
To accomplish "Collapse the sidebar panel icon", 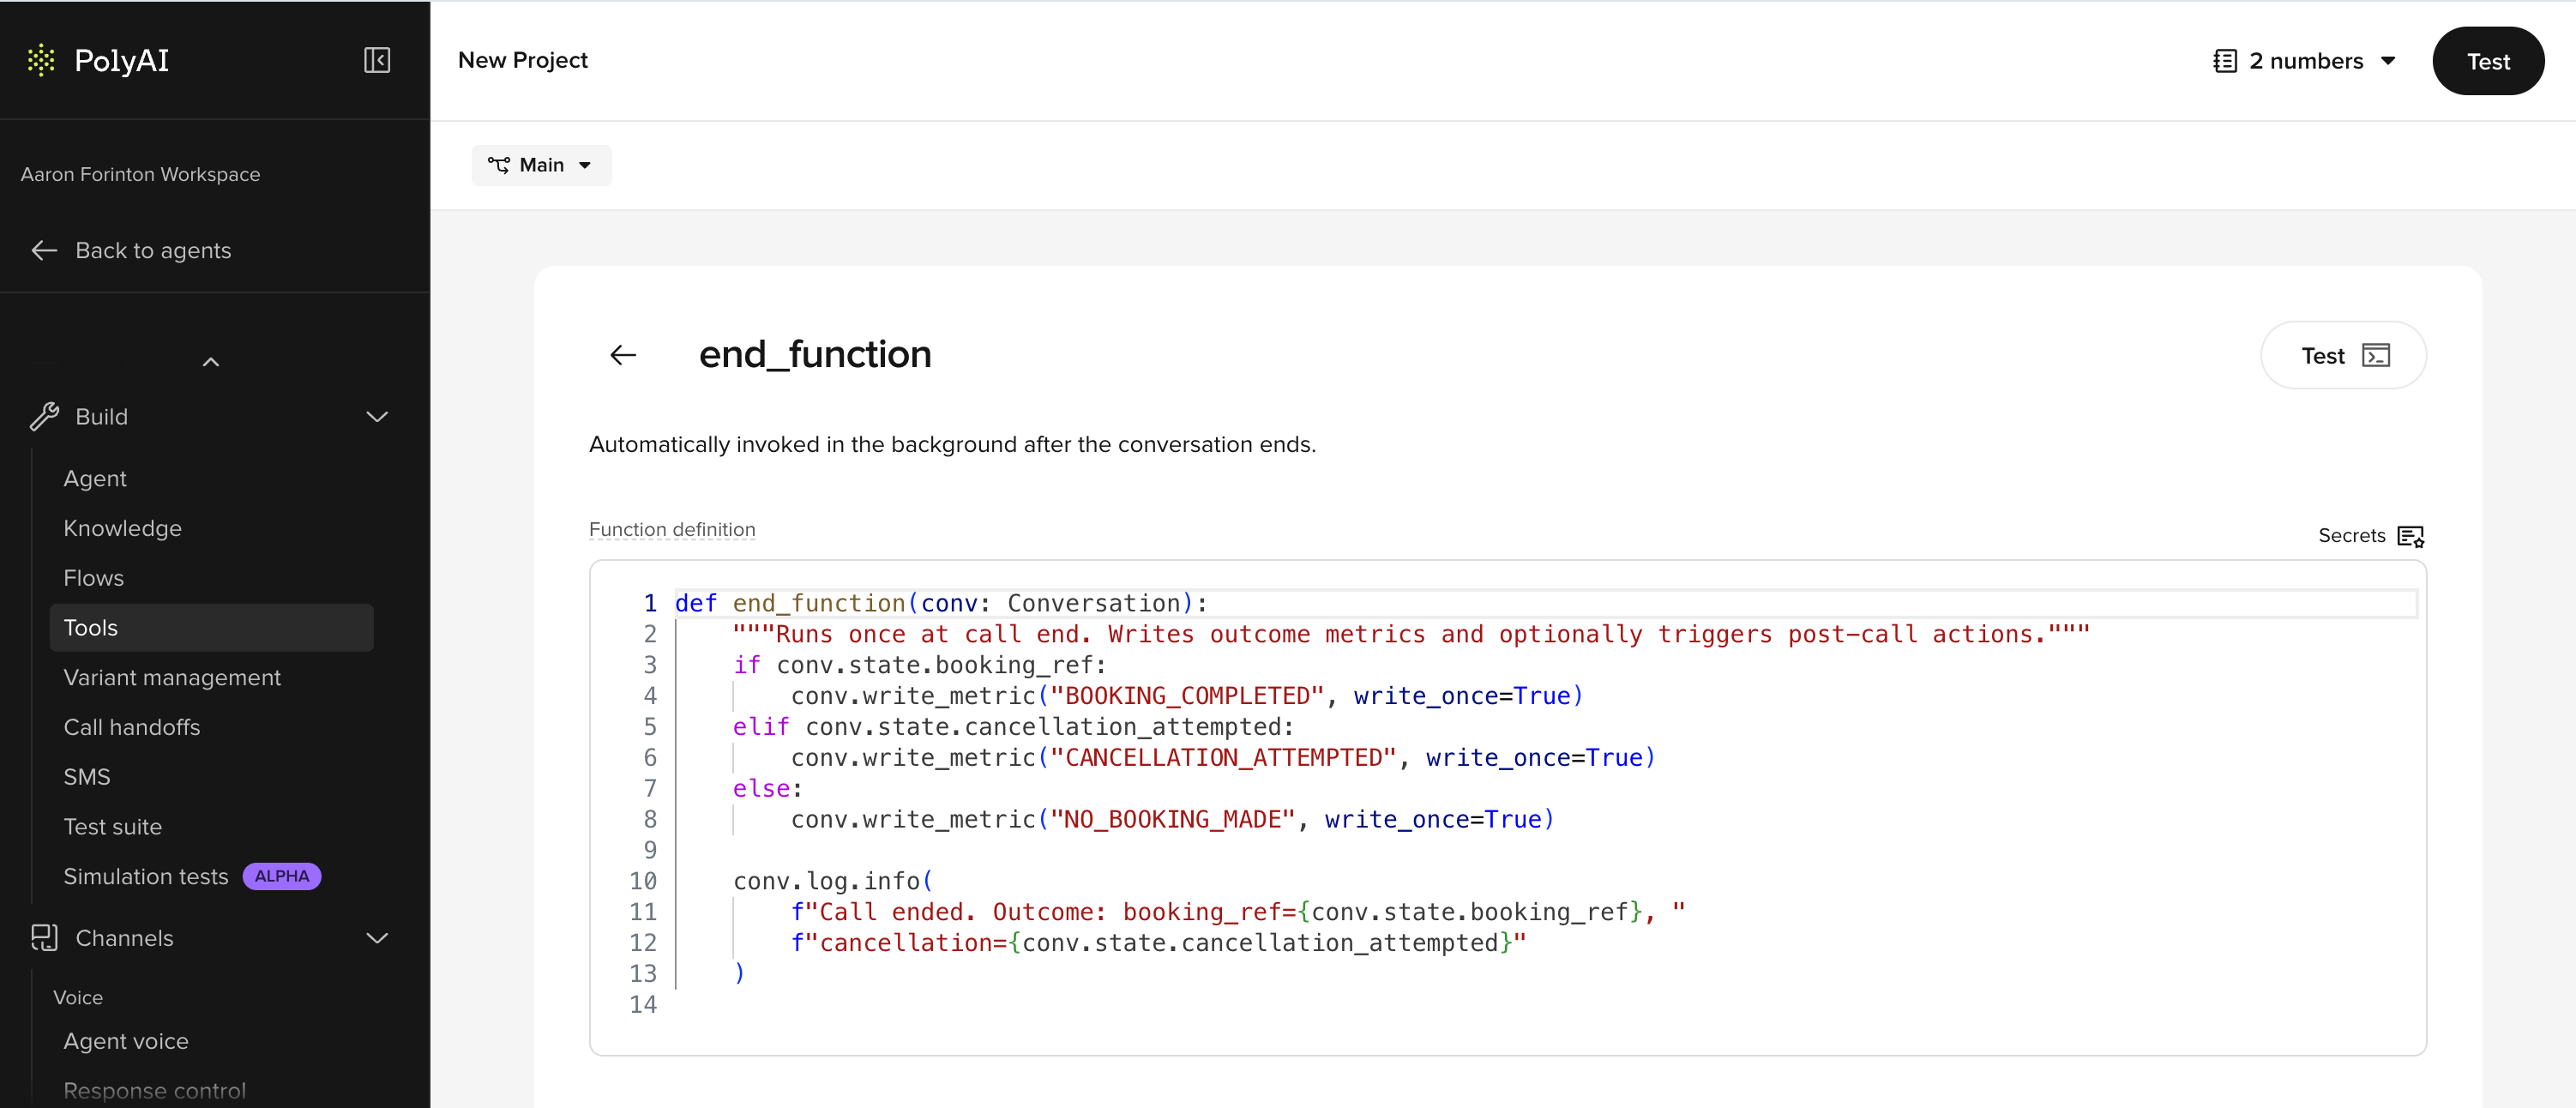I will click(377, 60).
